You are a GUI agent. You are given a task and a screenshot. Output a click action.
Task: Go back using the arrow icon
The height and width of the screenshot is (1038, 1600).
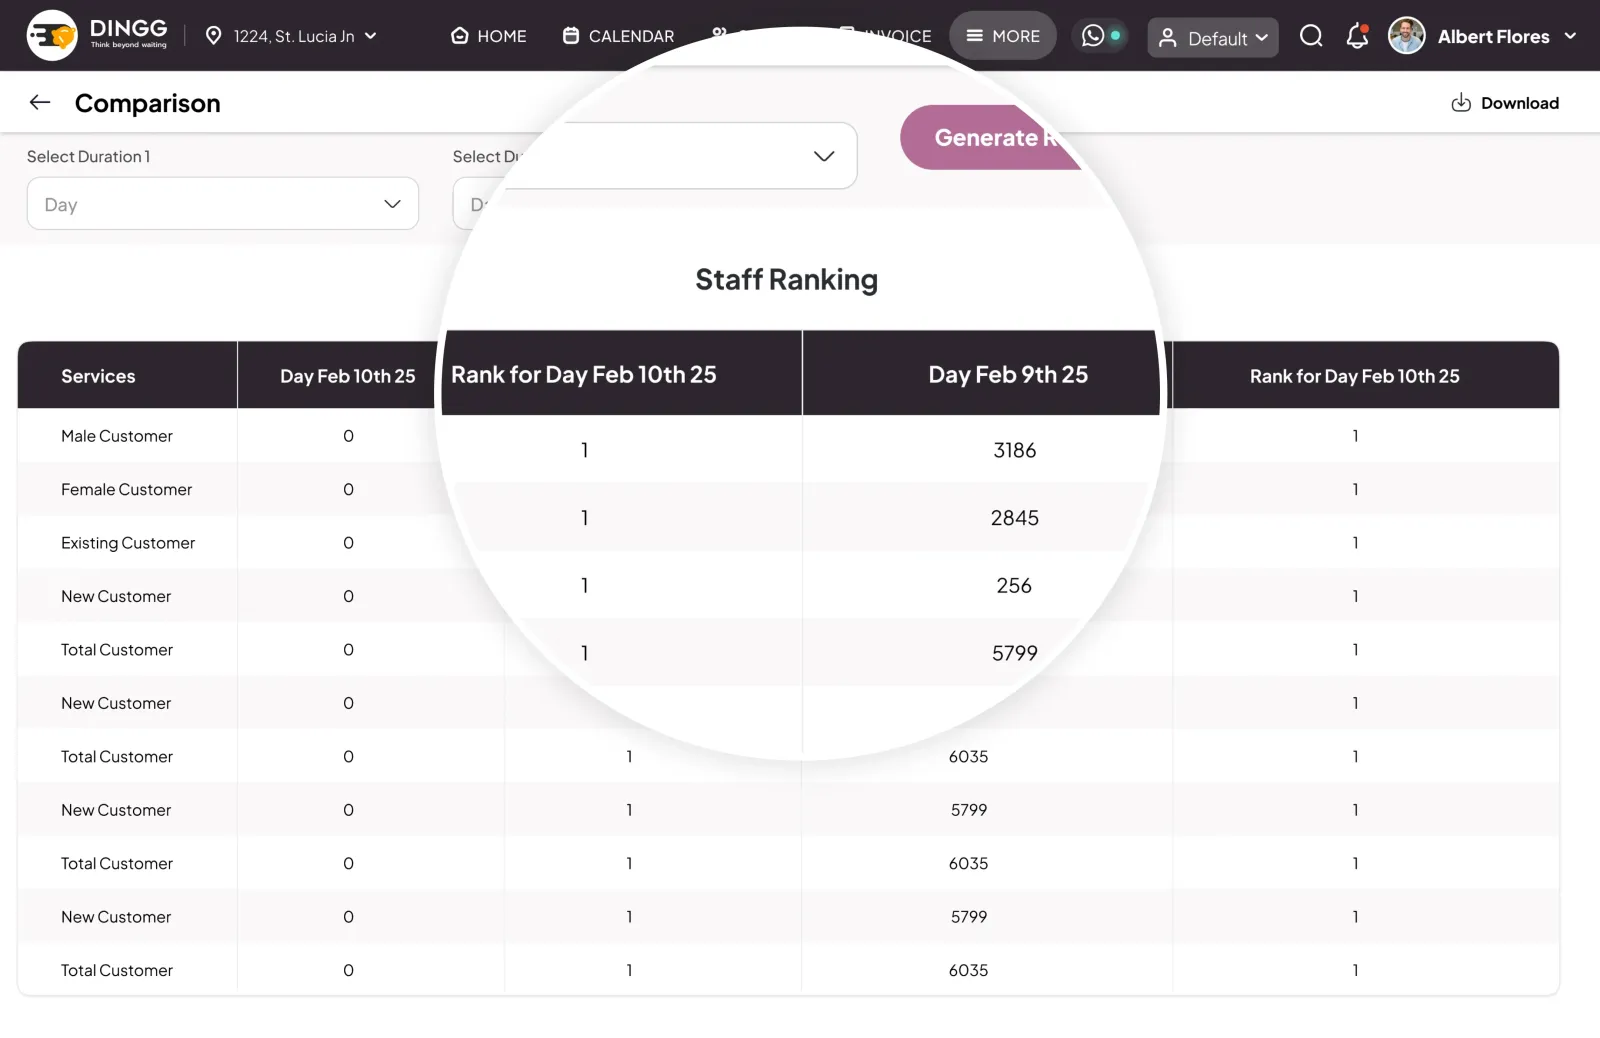pos(40,102)
